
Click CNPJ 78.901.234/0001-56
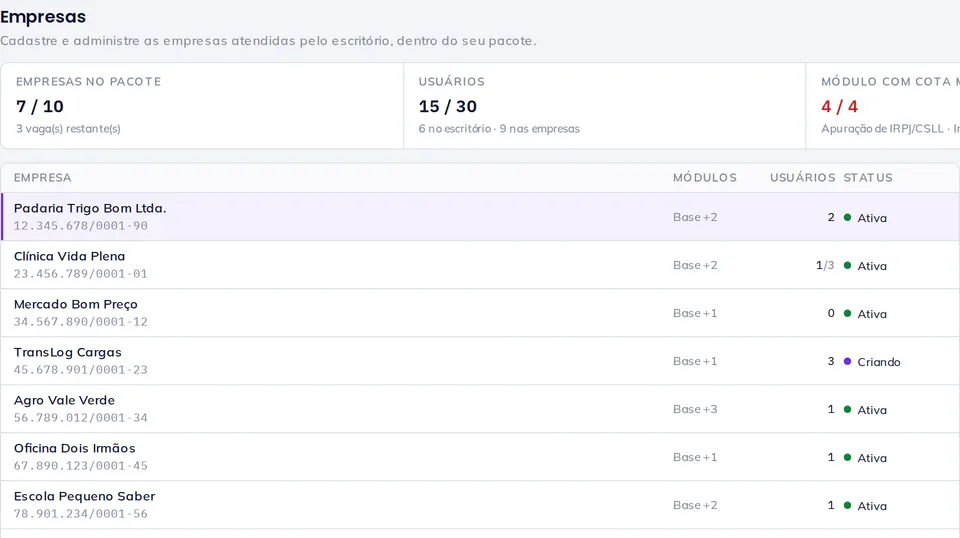(x=81, y=514)
